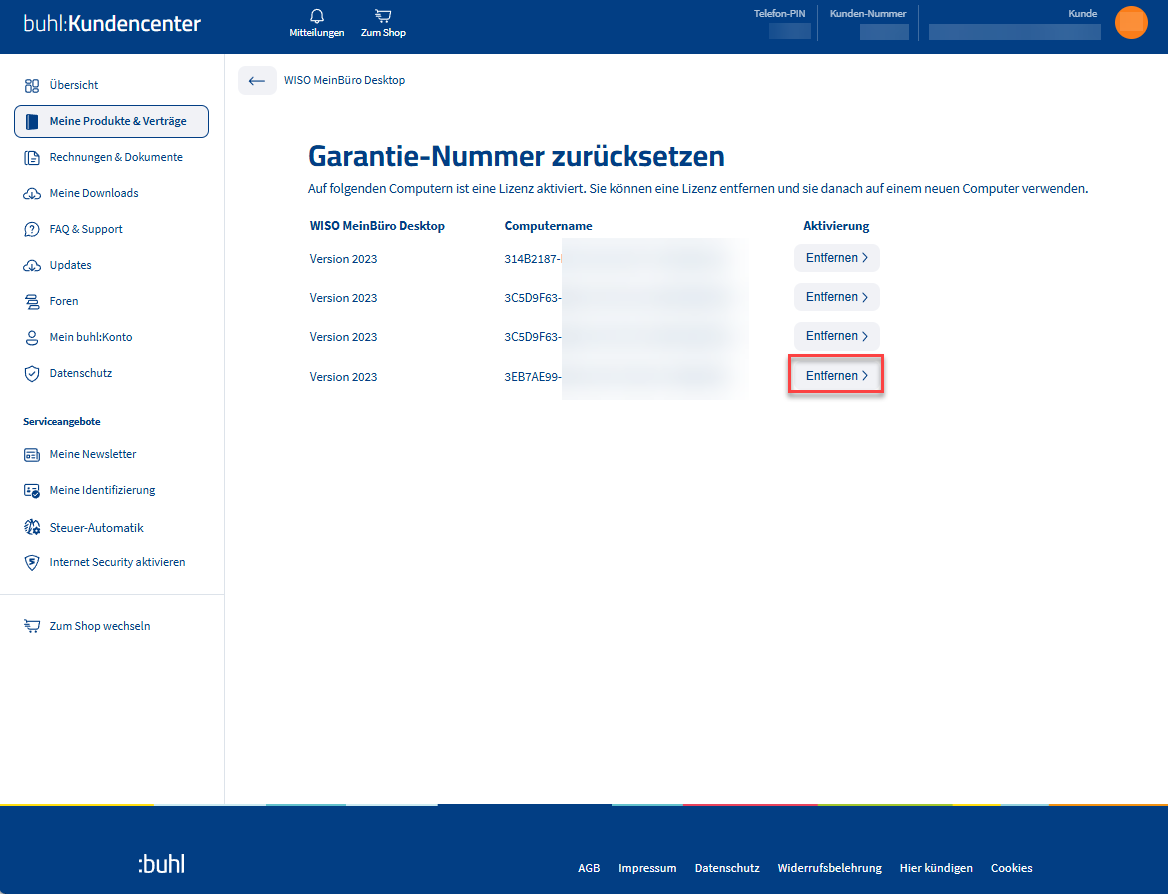Go back using the left arrow button

[257, 80]
